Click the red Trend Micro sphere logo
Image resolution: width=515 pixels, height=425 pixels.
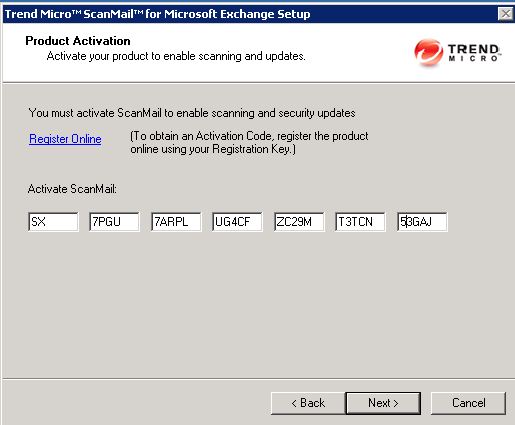[428, 52]
